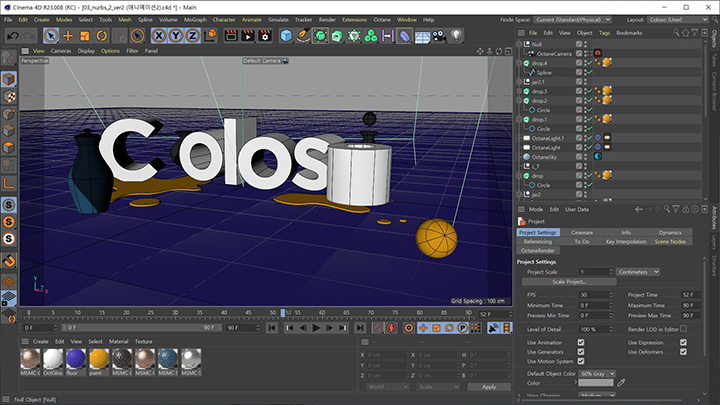720x405 pixels.
Task: Go to start of animation
Action: [272, 328]
